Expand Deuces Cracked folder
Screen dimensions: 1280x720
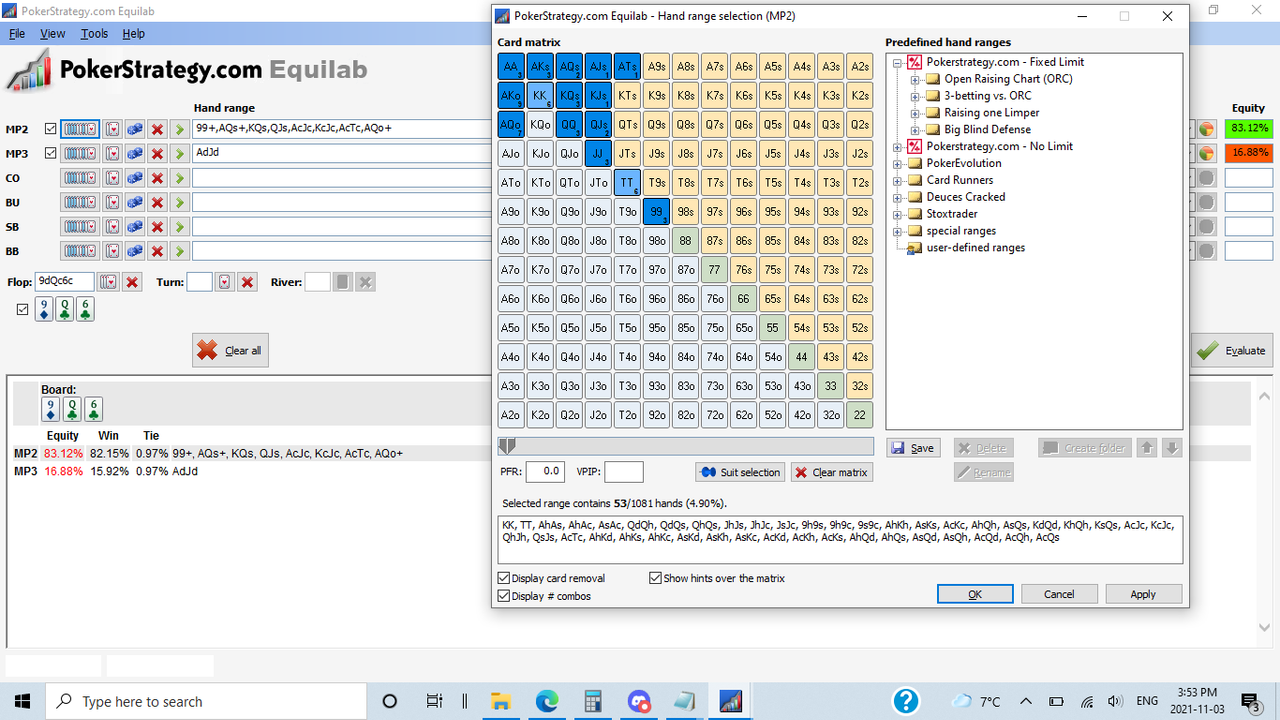[897, 198]
